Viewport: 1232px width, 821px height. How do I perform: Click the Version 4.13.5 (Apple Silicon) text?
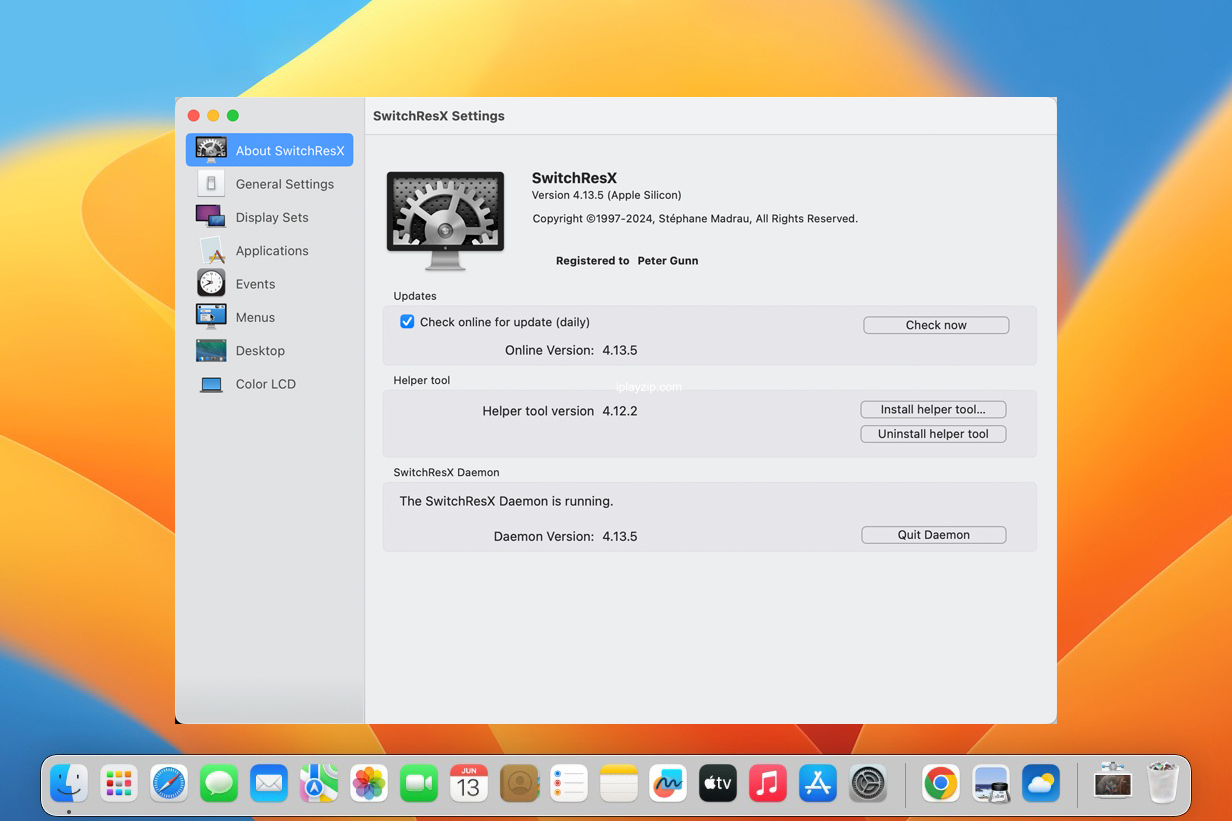click(606, 195)
